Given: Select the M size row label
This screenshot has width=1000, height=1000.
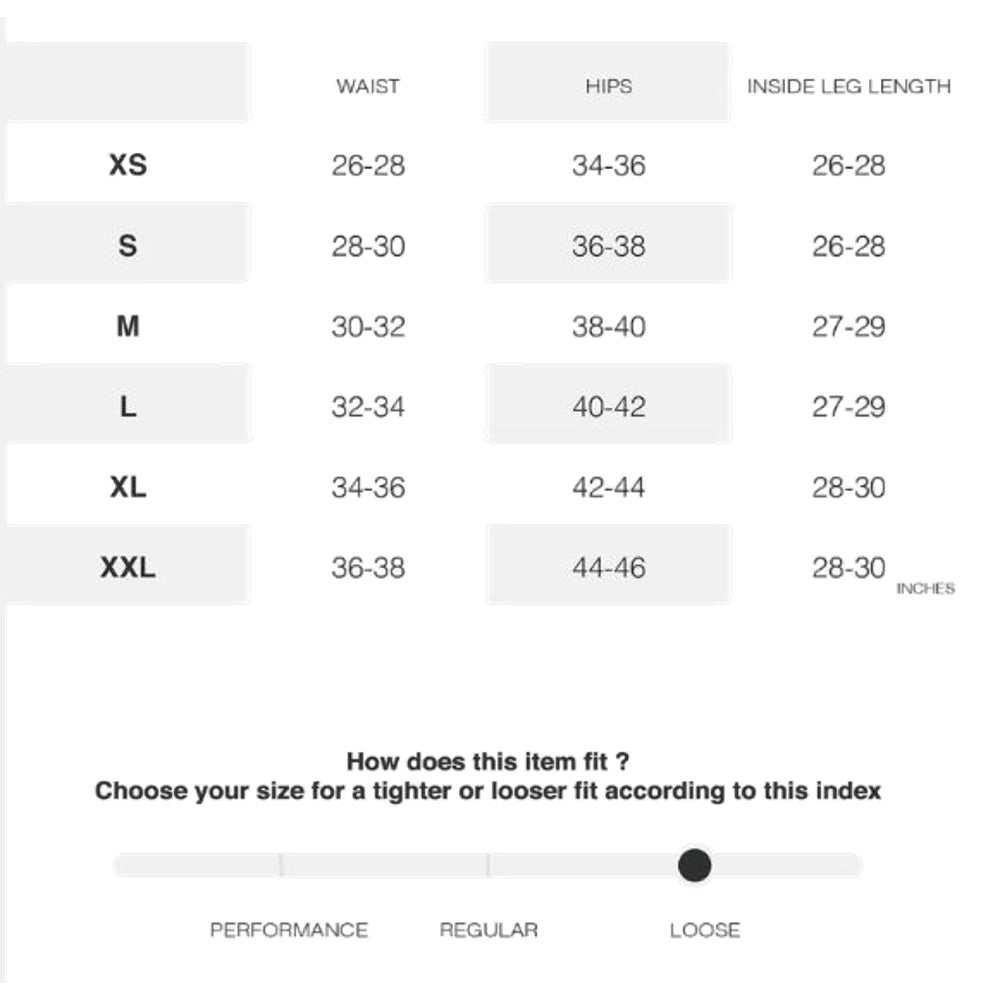Looking at the screenshot, I should coord(128,326).
